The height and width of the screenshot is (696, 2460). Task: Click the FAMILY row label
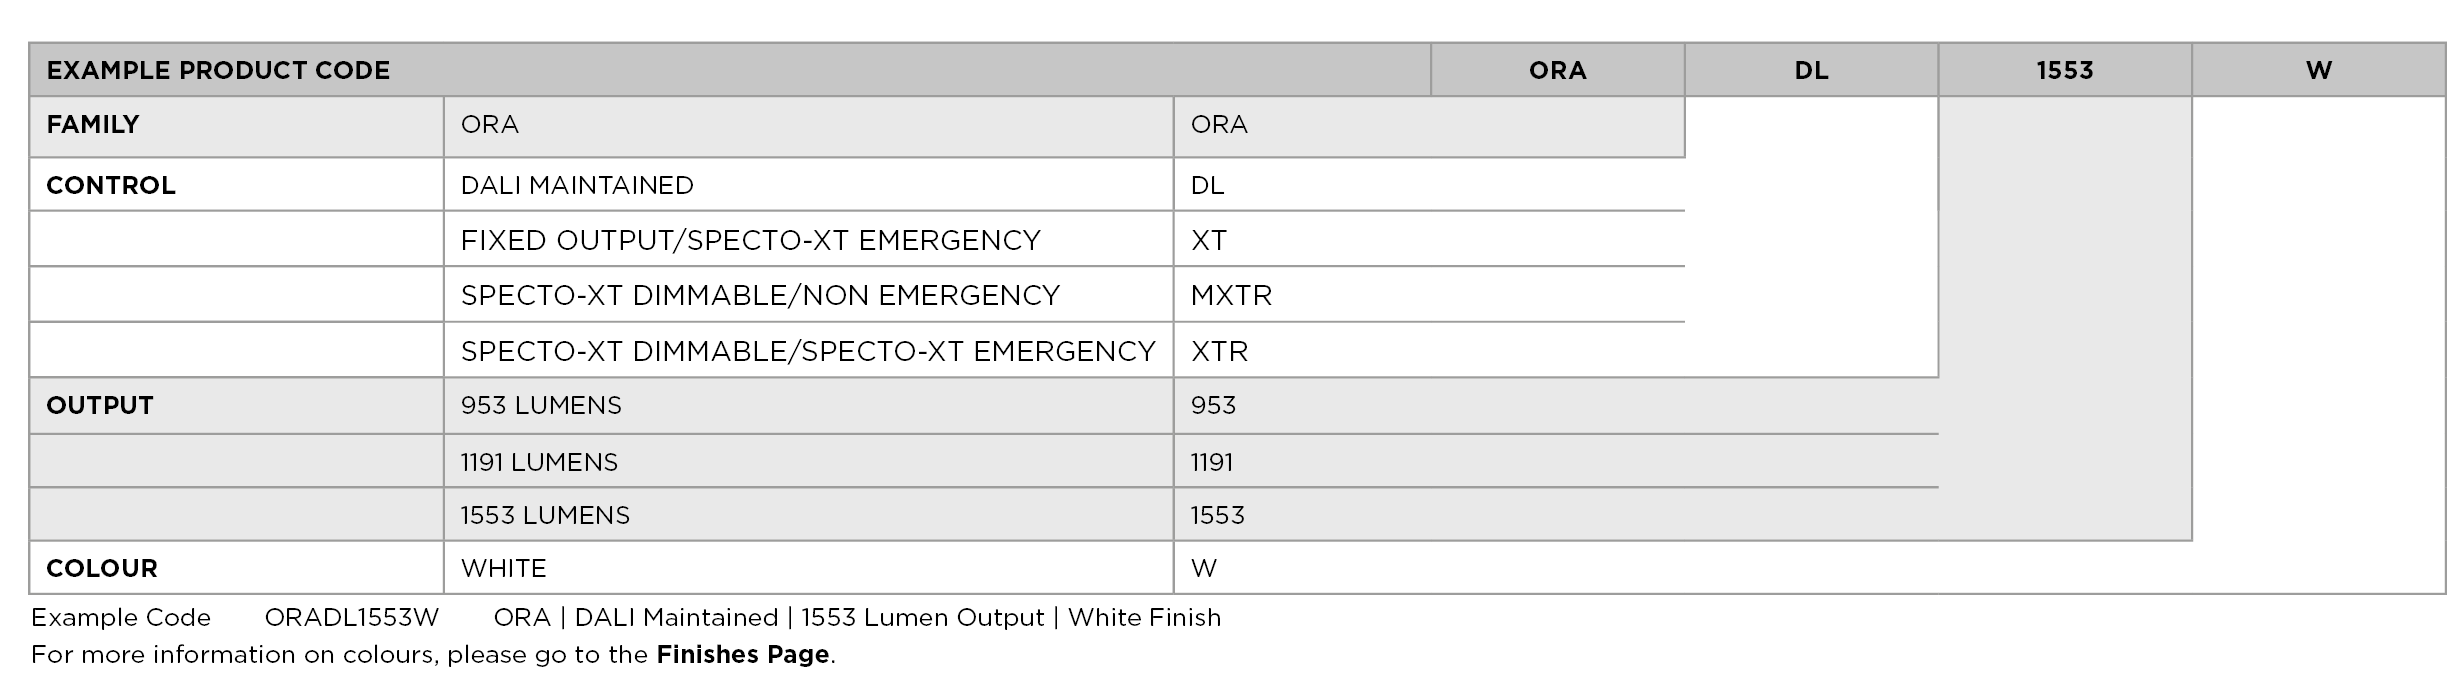93,125
